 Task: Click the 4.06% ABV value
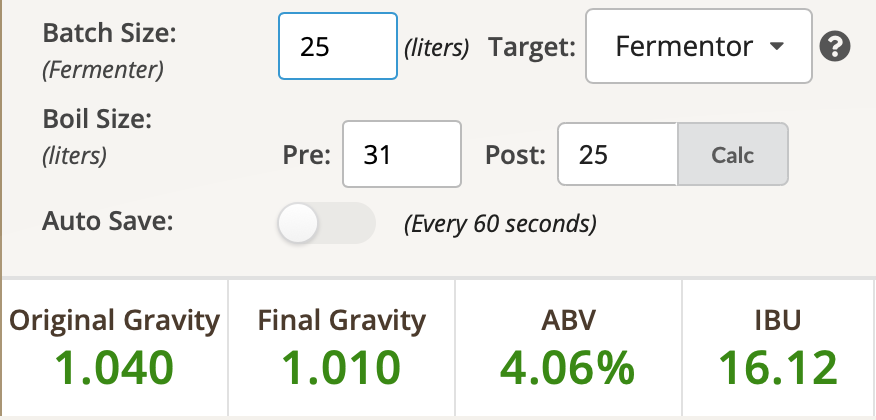pyautogui.click(x=568, y=368)
